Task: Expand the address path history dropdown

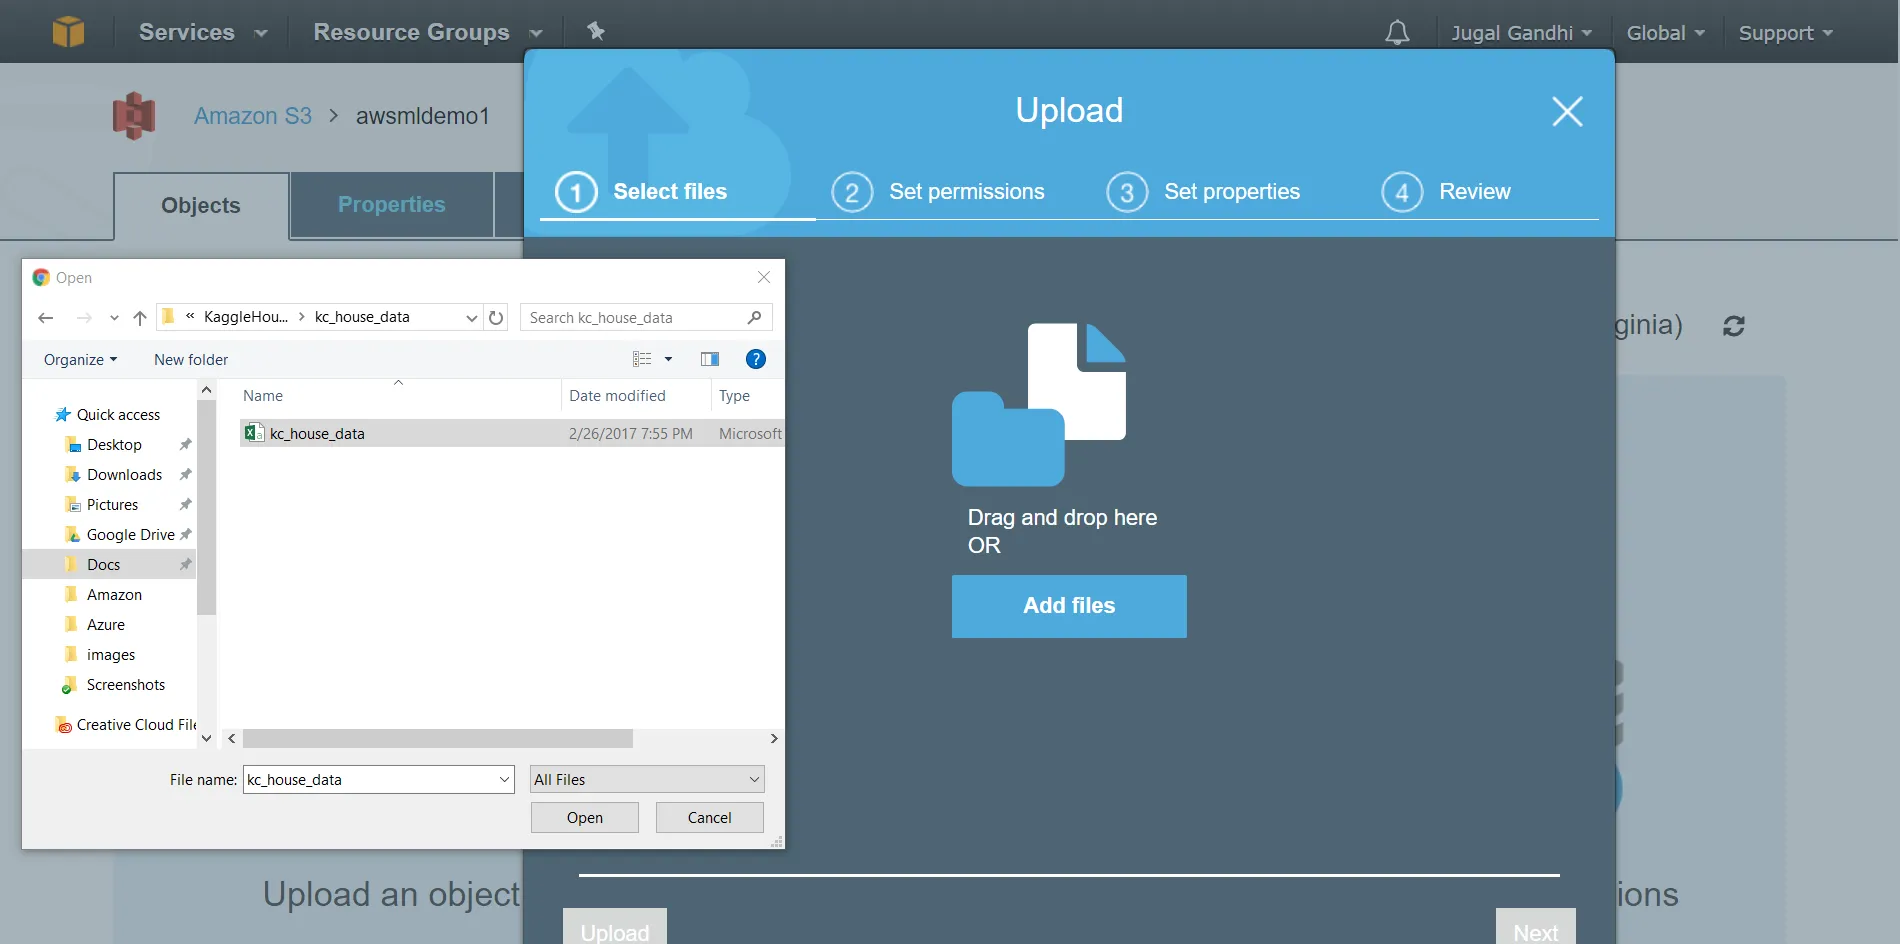Action: [x=472, y=318]
